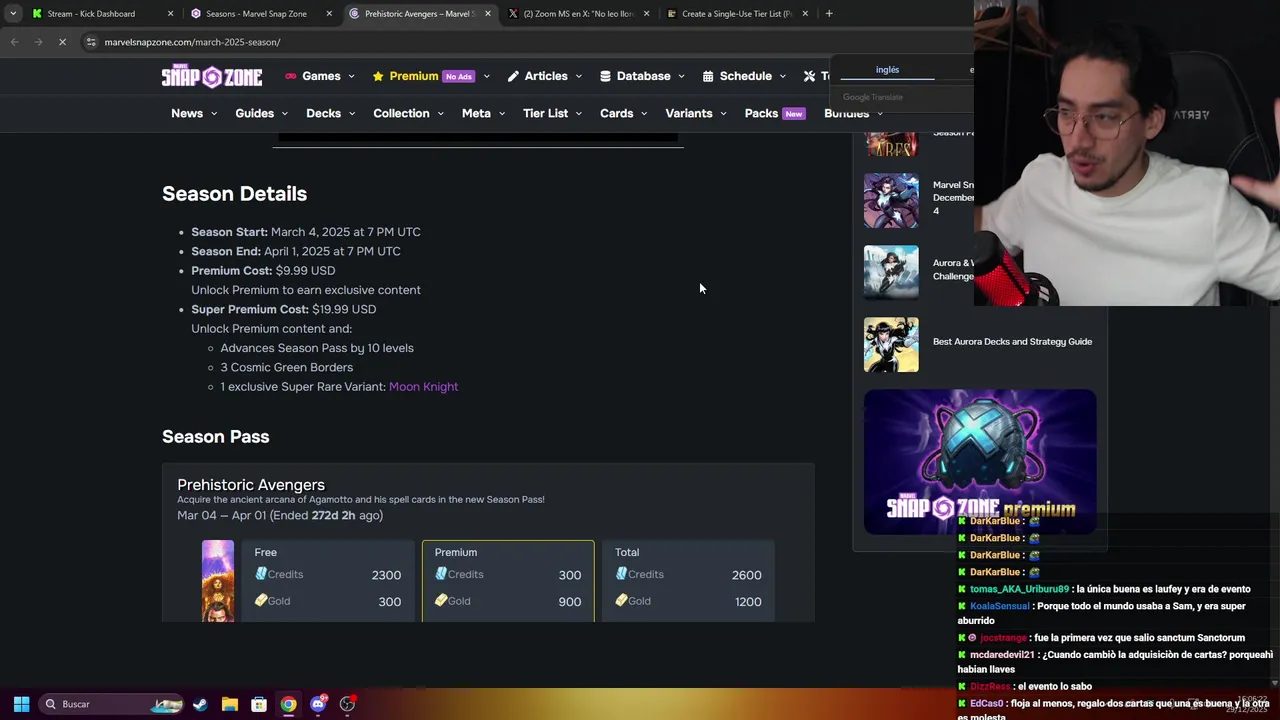Go back to the previous page
1280x720 pixels.
(x=14, y=42)
